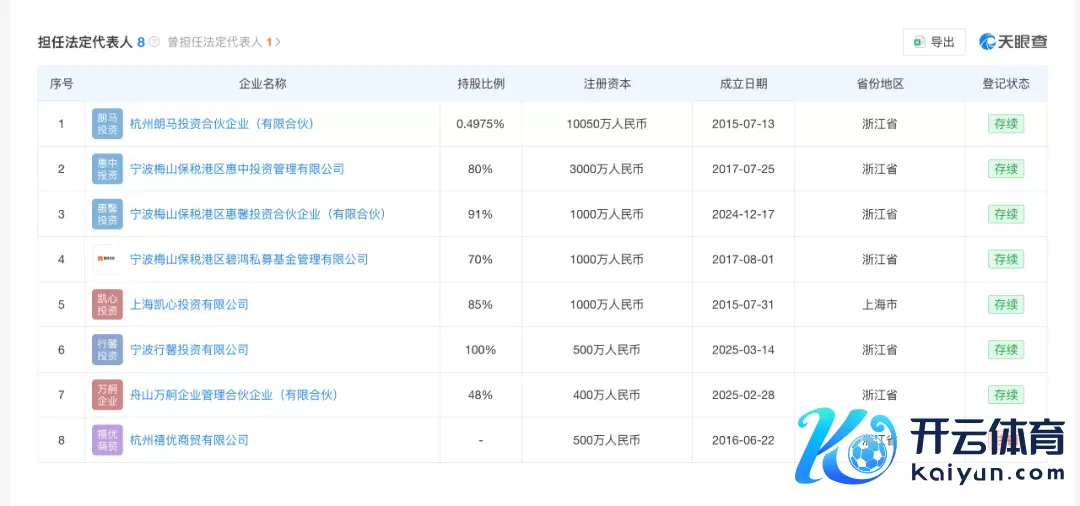This screenshot has height=506, width=1080.
Task: Click the 凯心投资 red logo icon
Action: tap(107, 304)
